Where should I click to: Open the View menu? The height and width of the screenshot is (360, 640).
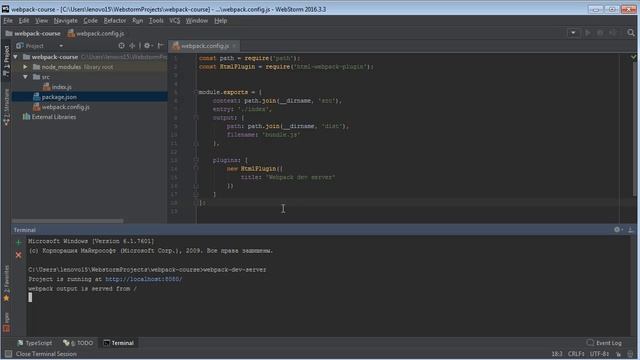(41, 20)
